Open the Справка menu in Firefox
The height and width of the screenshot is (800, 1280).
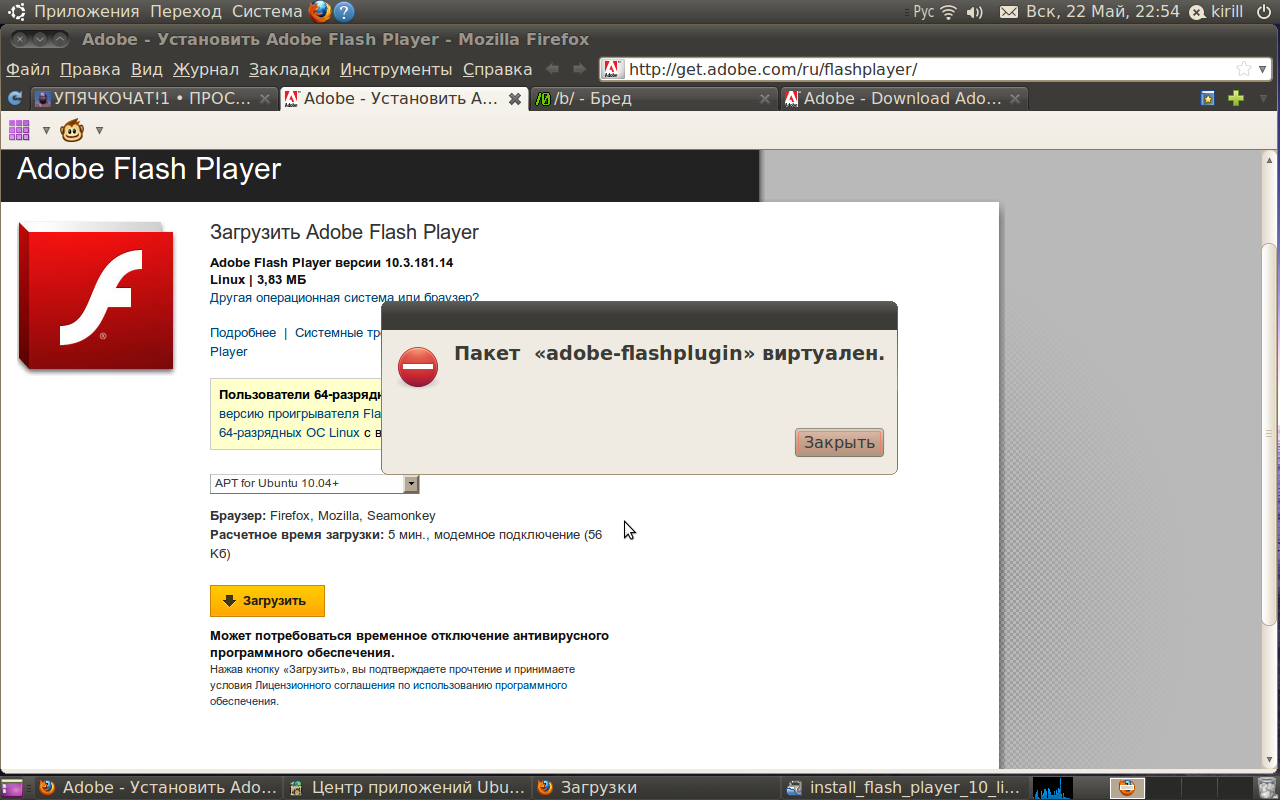click(497, 69)
